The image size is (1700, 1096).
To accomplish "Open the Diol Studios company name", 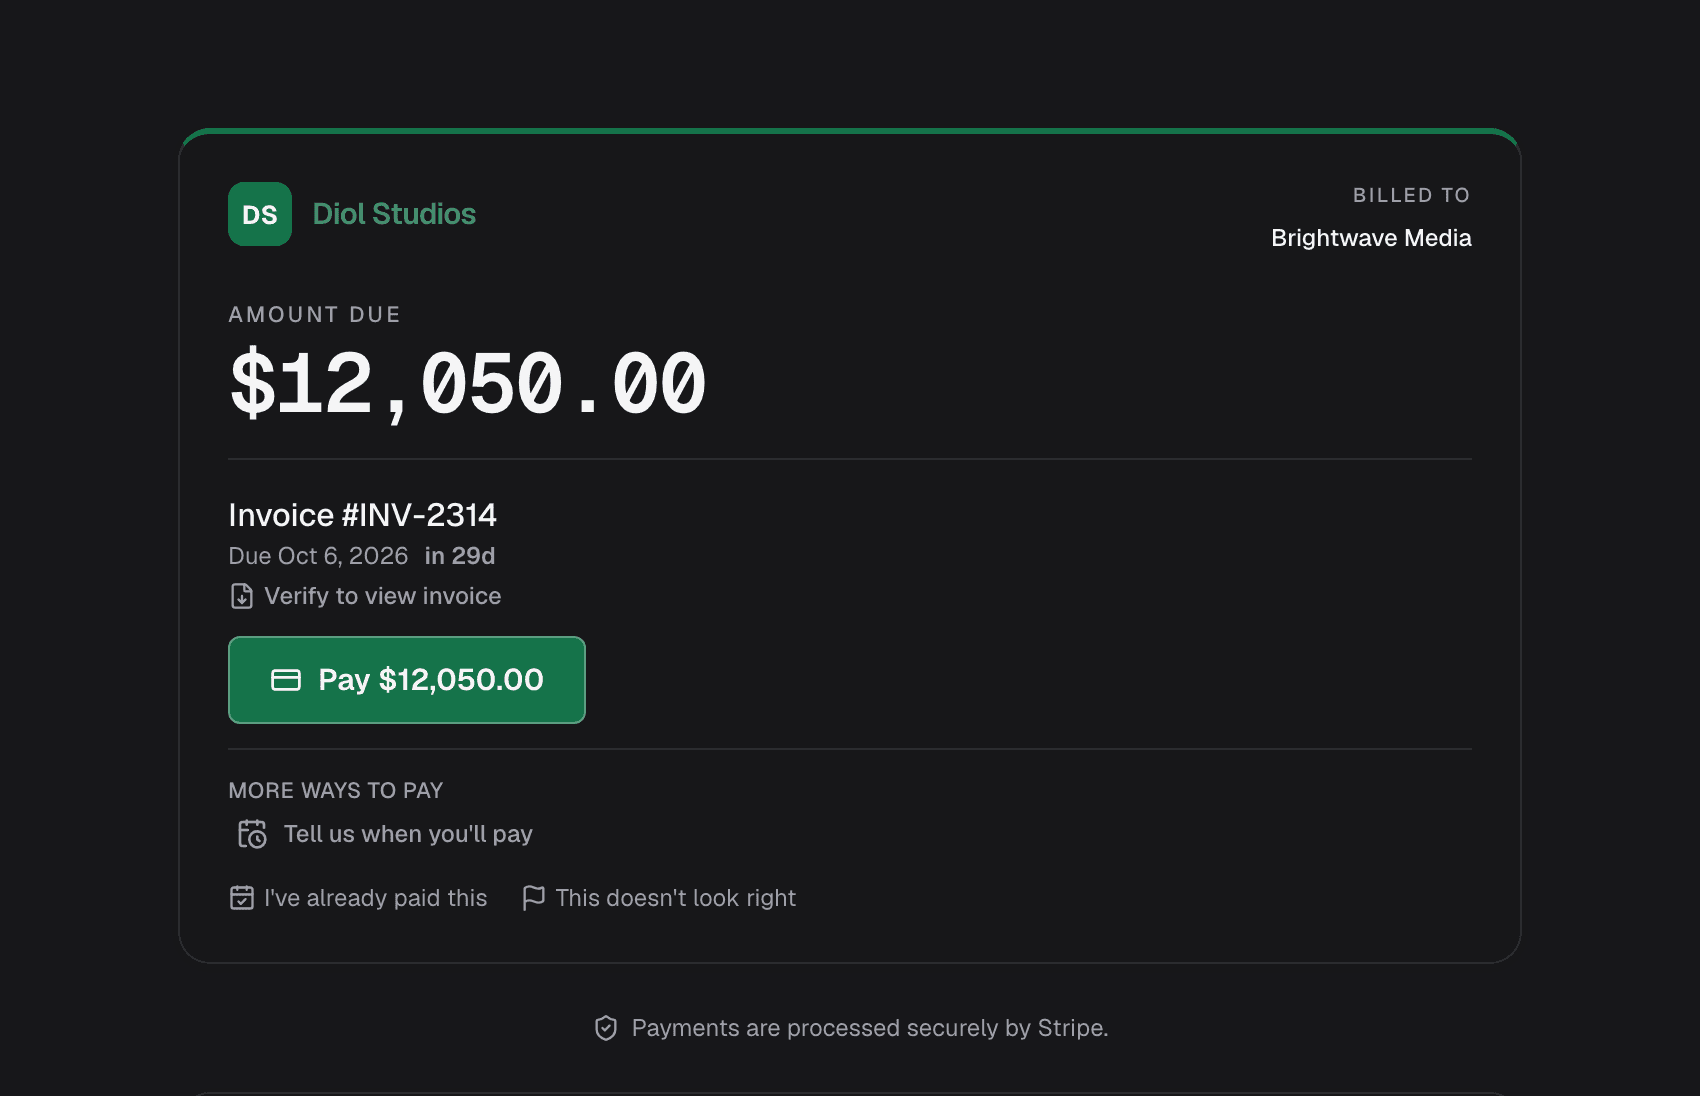I will coord(394,214).
